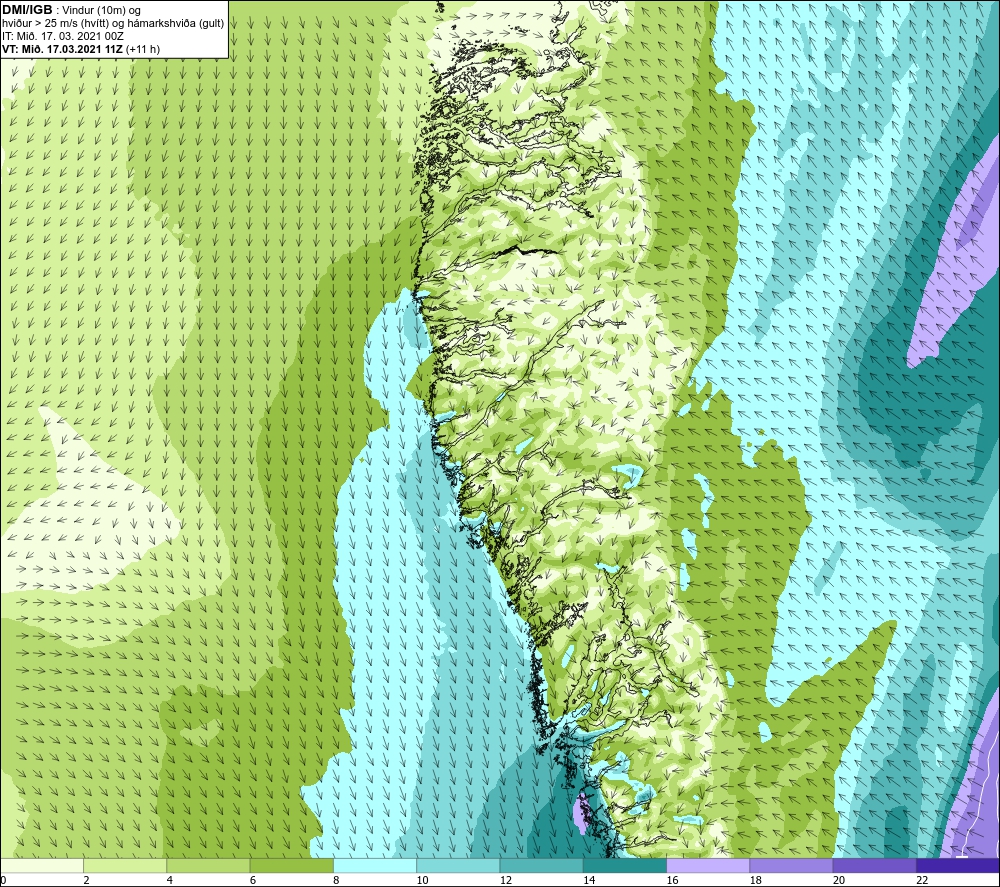
Task: Click the "22" tick label on scale
Action: (922, 881)
